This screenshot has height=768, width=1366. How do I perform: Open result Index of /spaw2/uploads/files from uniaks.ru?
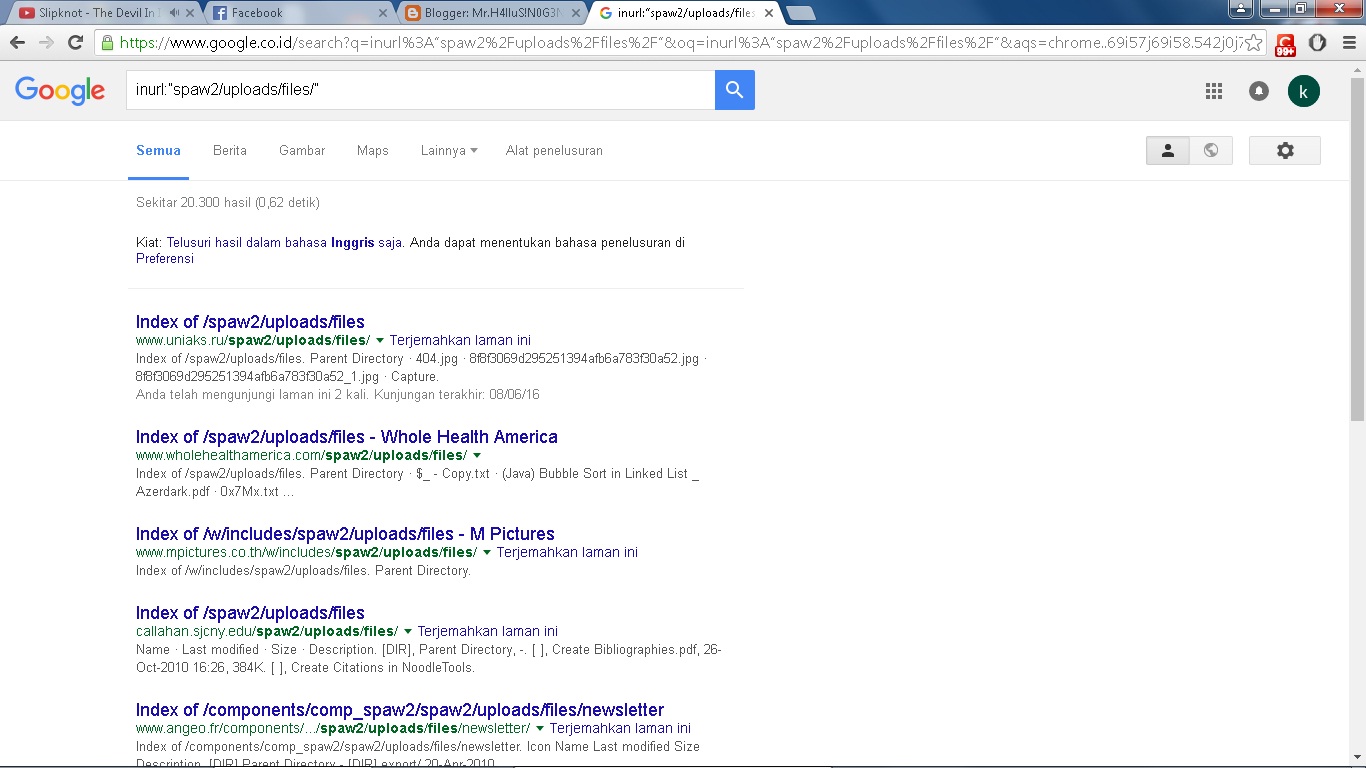(250, 322)
